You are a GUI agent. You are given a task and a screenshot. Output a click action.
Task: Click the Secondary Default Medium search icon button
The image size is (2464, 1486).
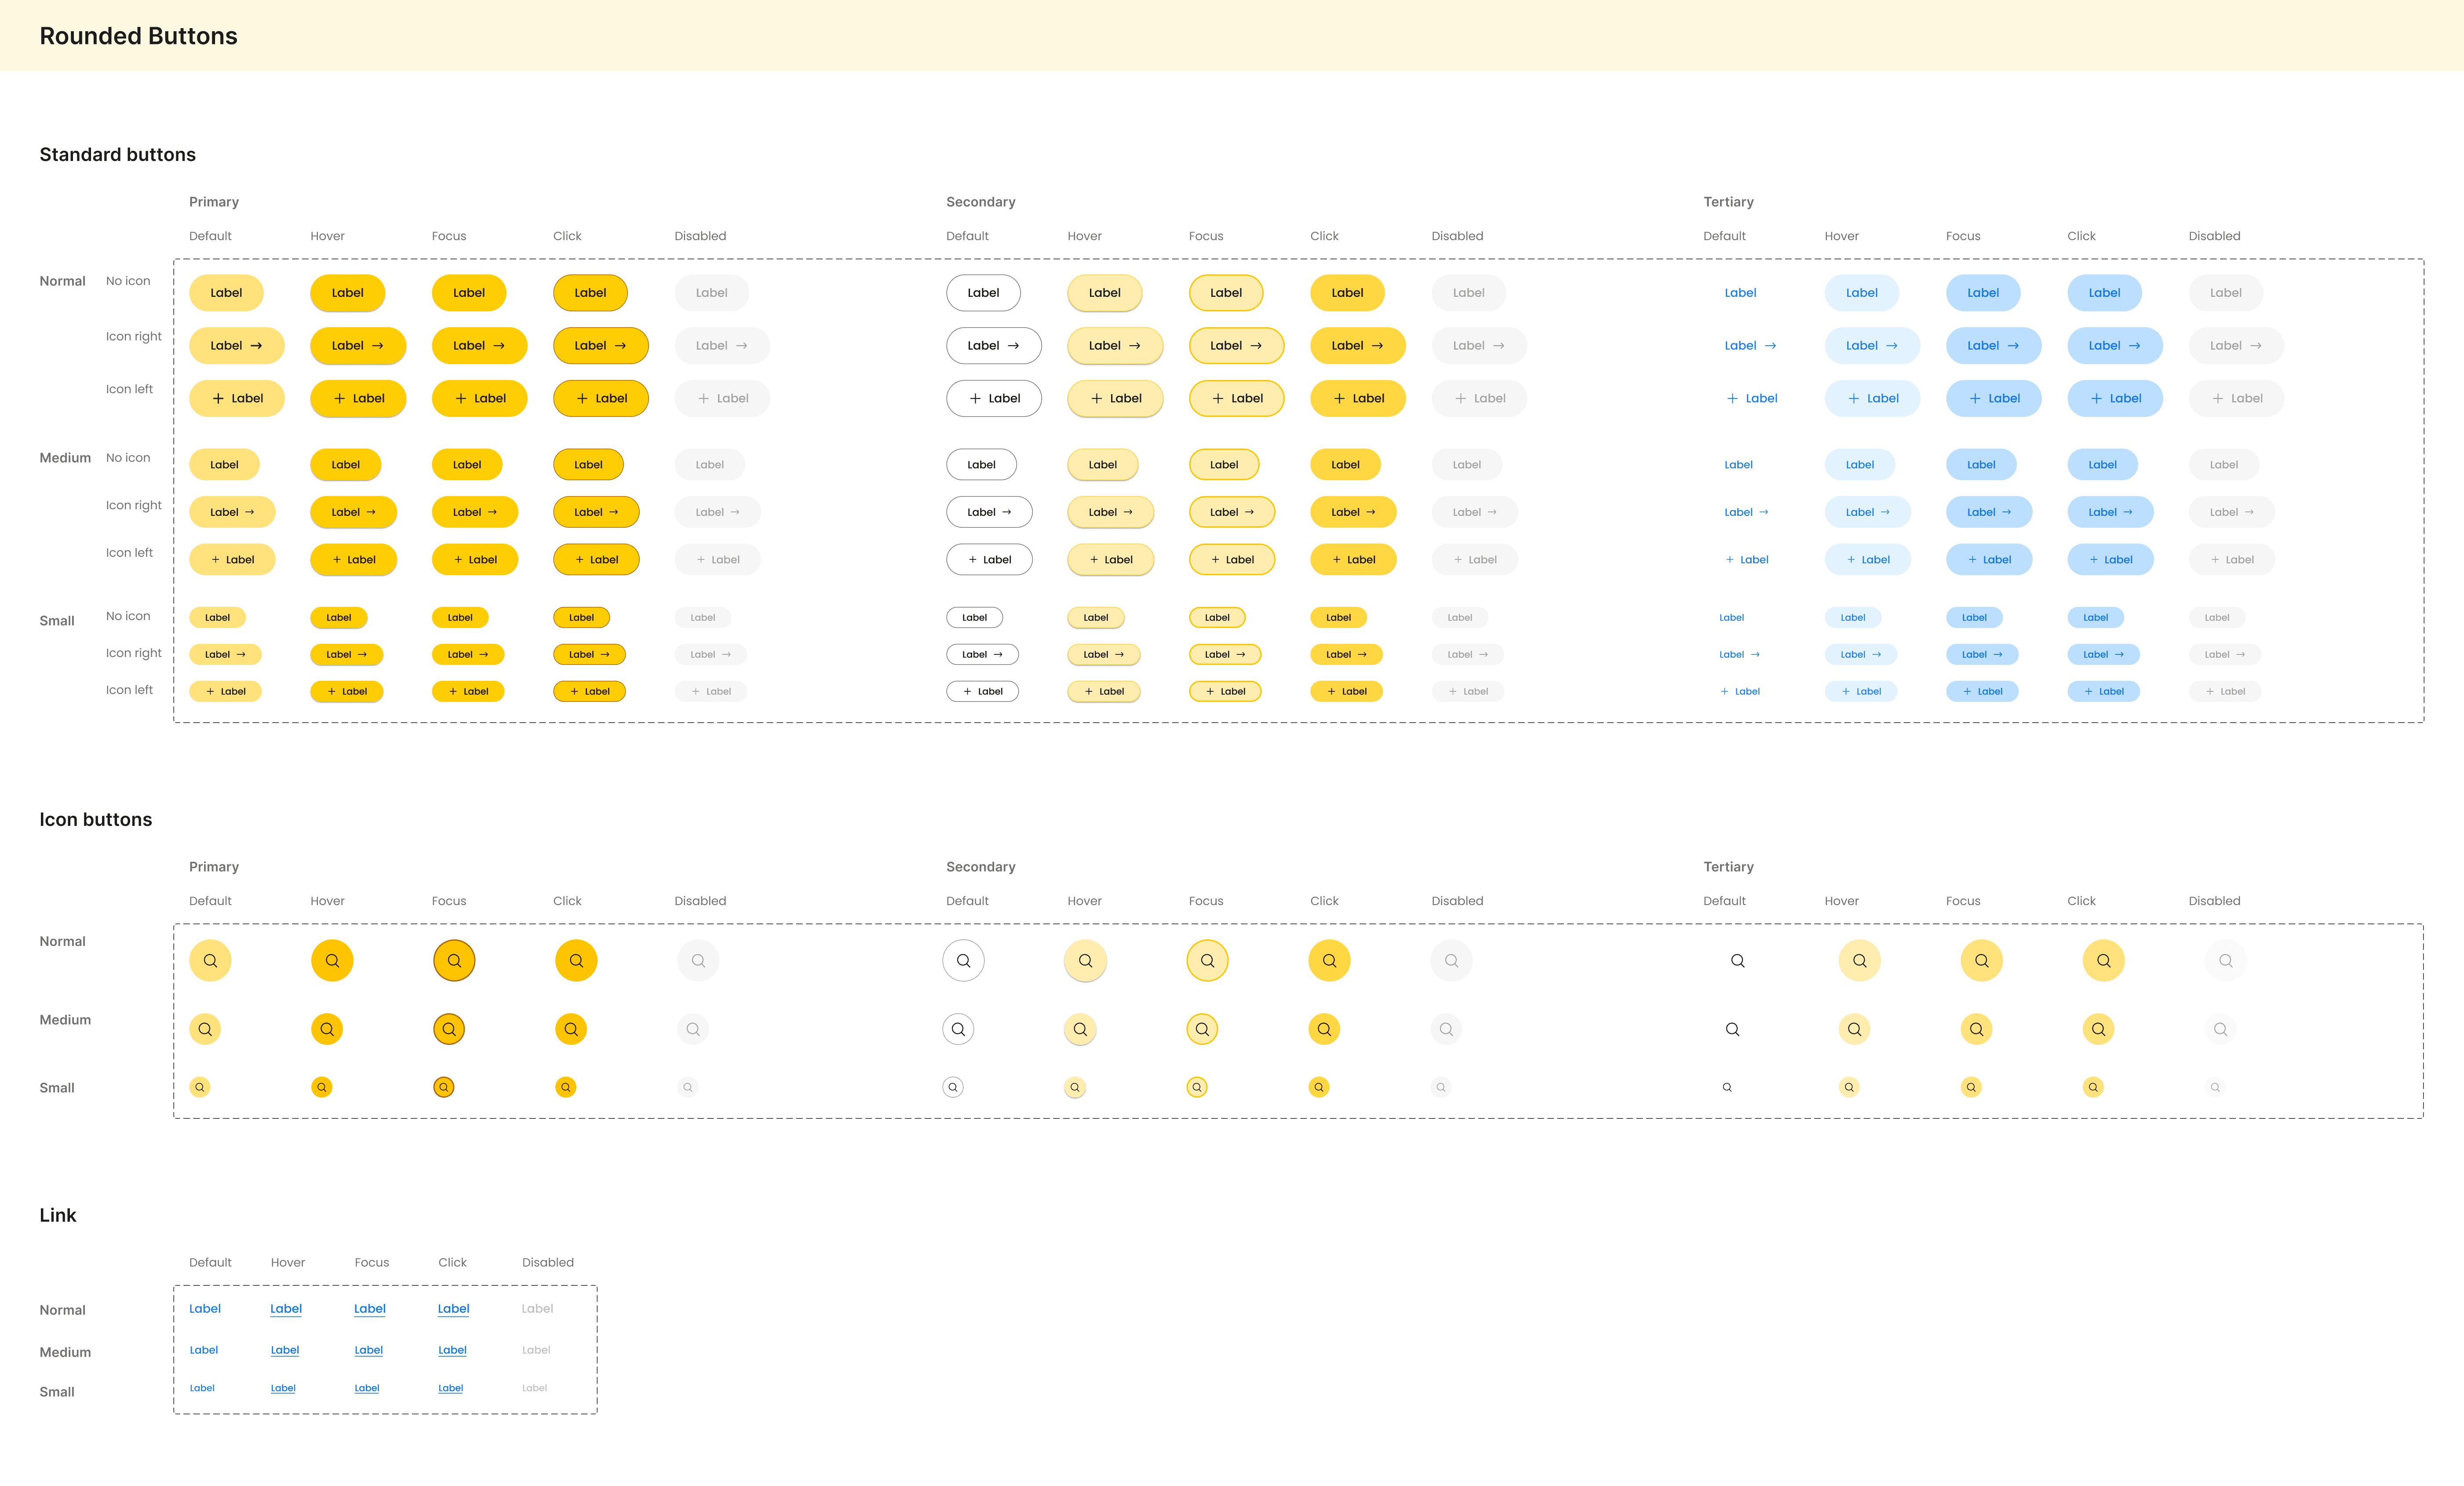click(x=958, y=1029)
